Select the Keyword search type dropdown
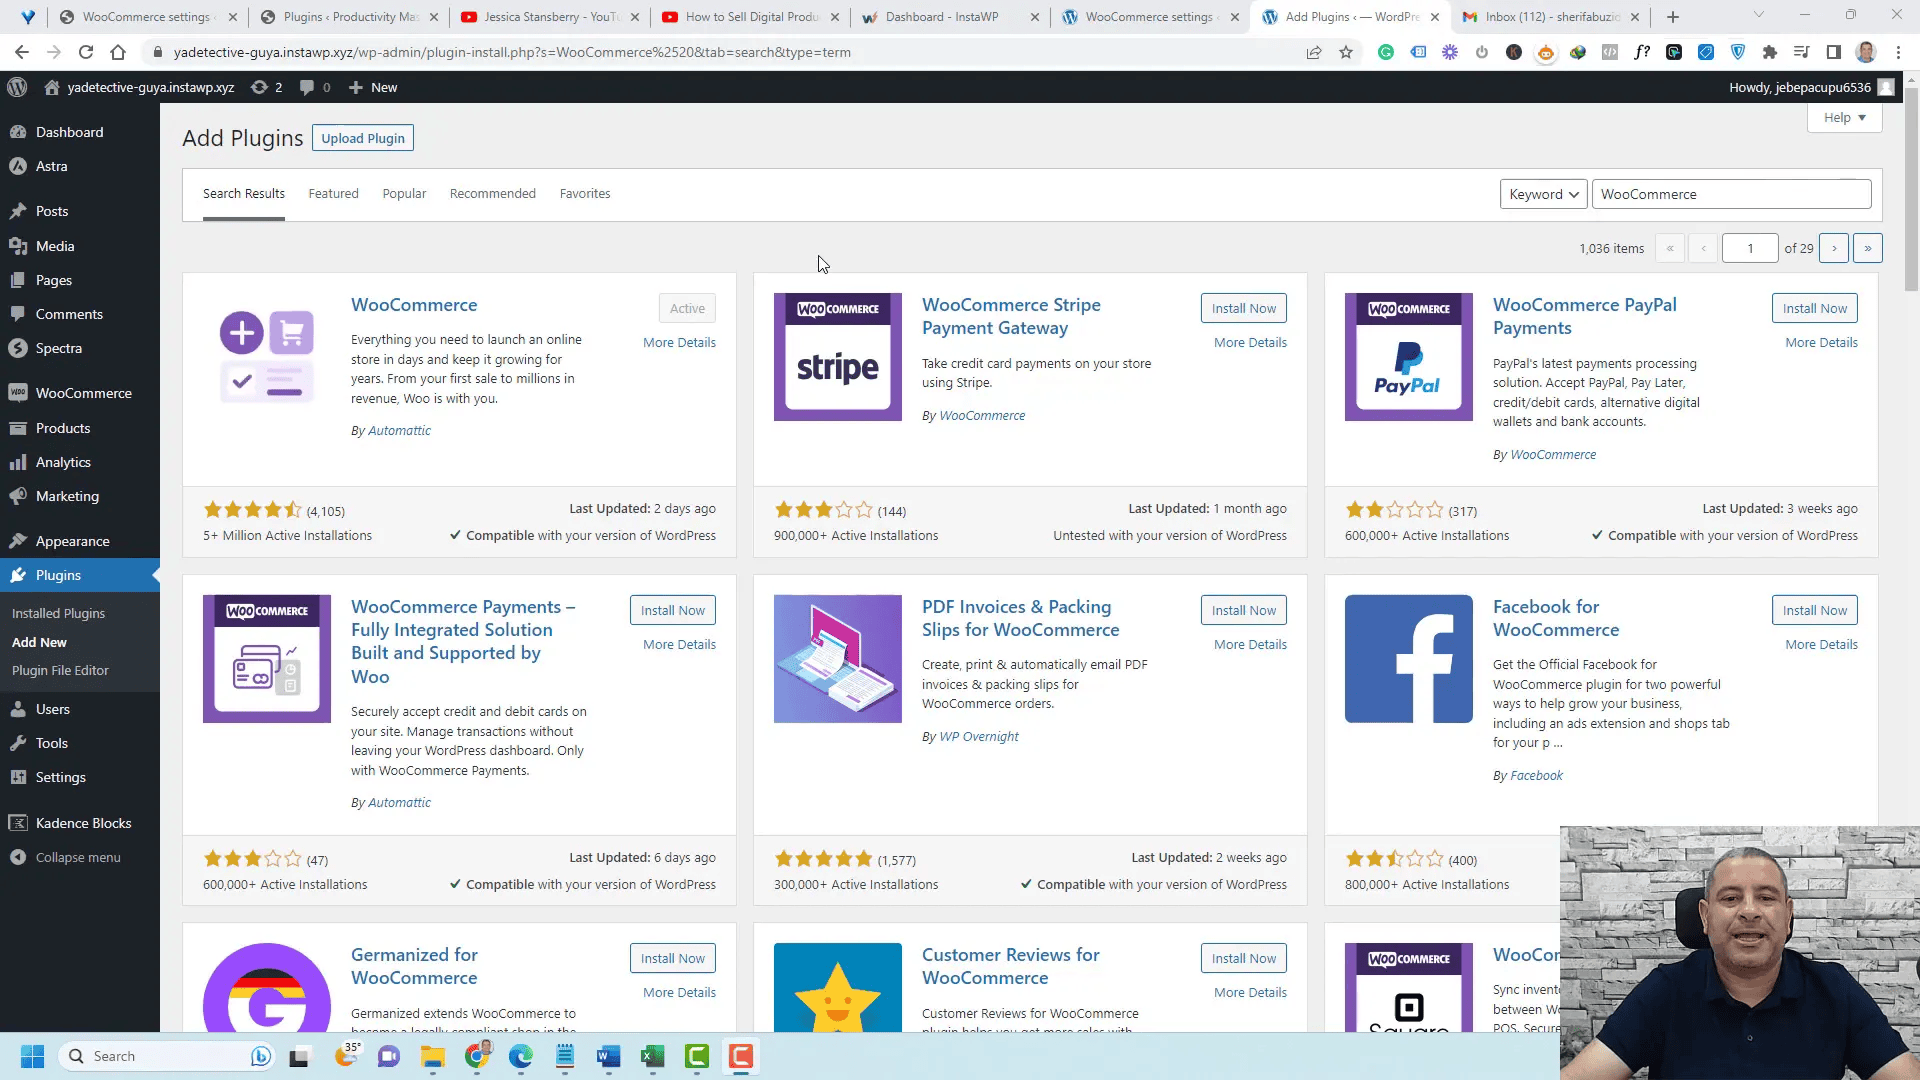 tap(1543, 194)
